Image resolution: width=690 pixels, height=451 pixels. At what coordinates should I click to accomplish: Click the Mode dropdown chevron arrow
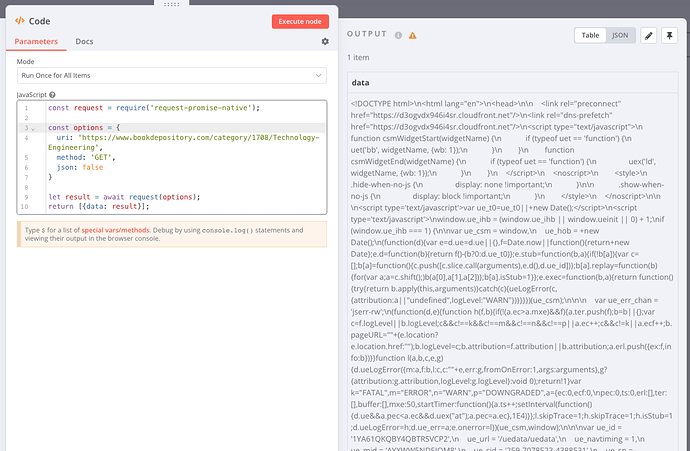(318, 76)
